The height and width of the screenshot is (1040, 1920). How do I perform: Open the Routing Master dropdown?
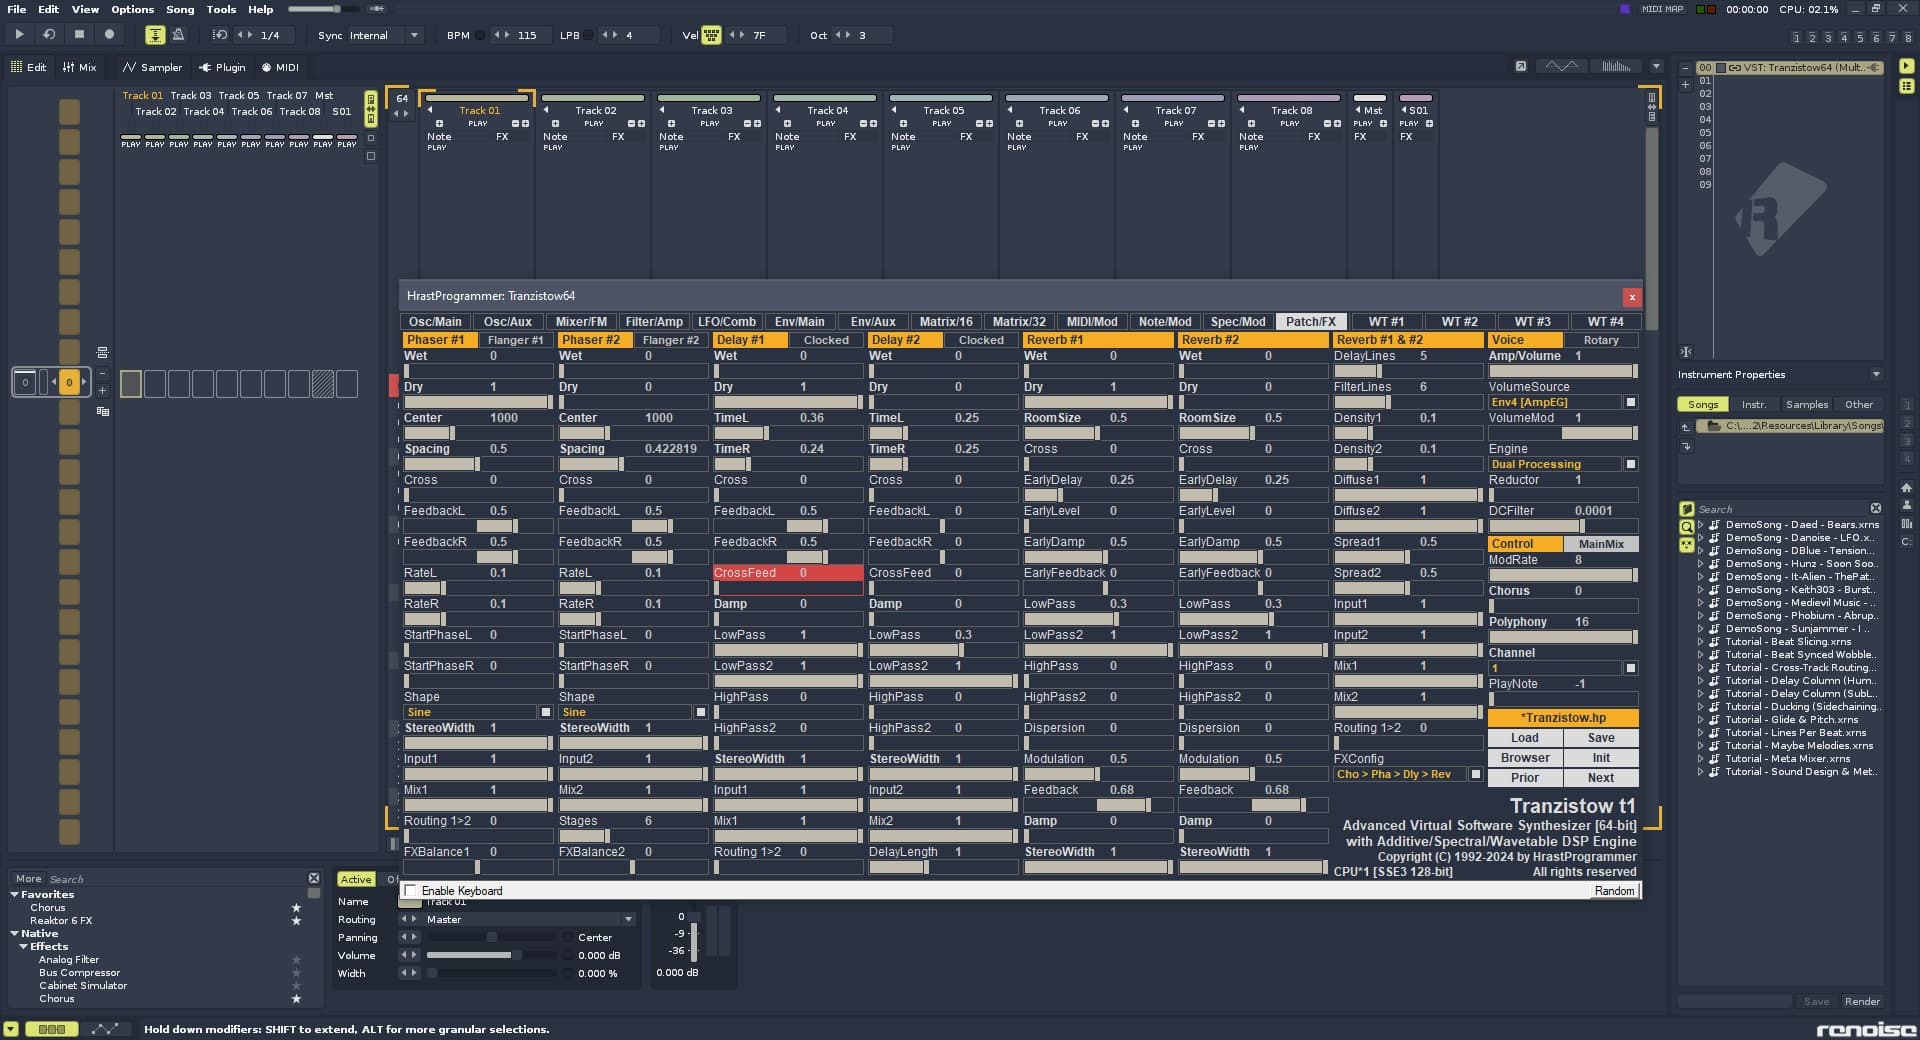pyautogui.click(x=530, y=919)
